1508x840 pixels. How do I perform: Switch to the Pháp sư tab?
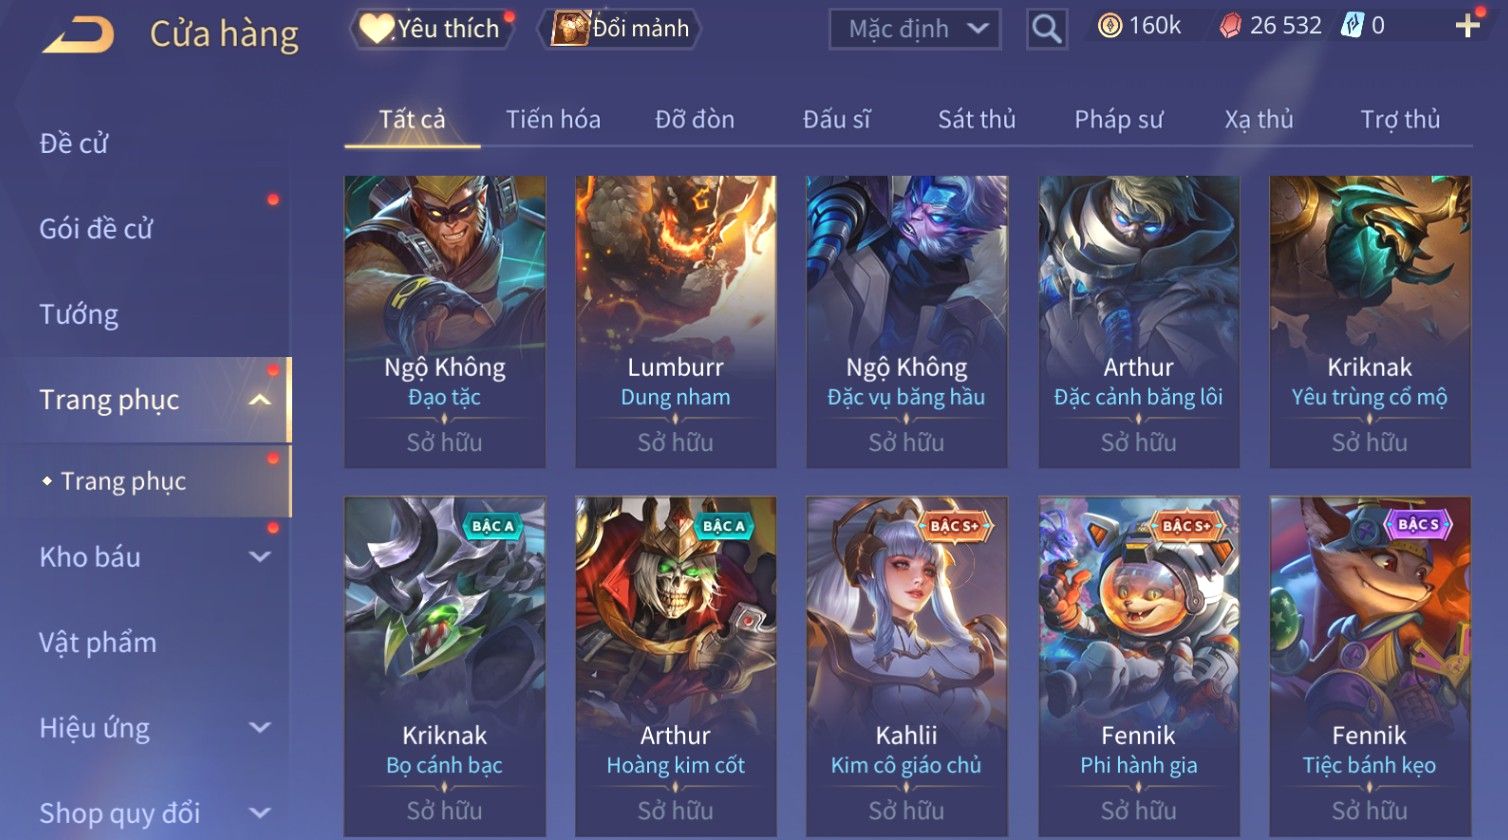1118,120
